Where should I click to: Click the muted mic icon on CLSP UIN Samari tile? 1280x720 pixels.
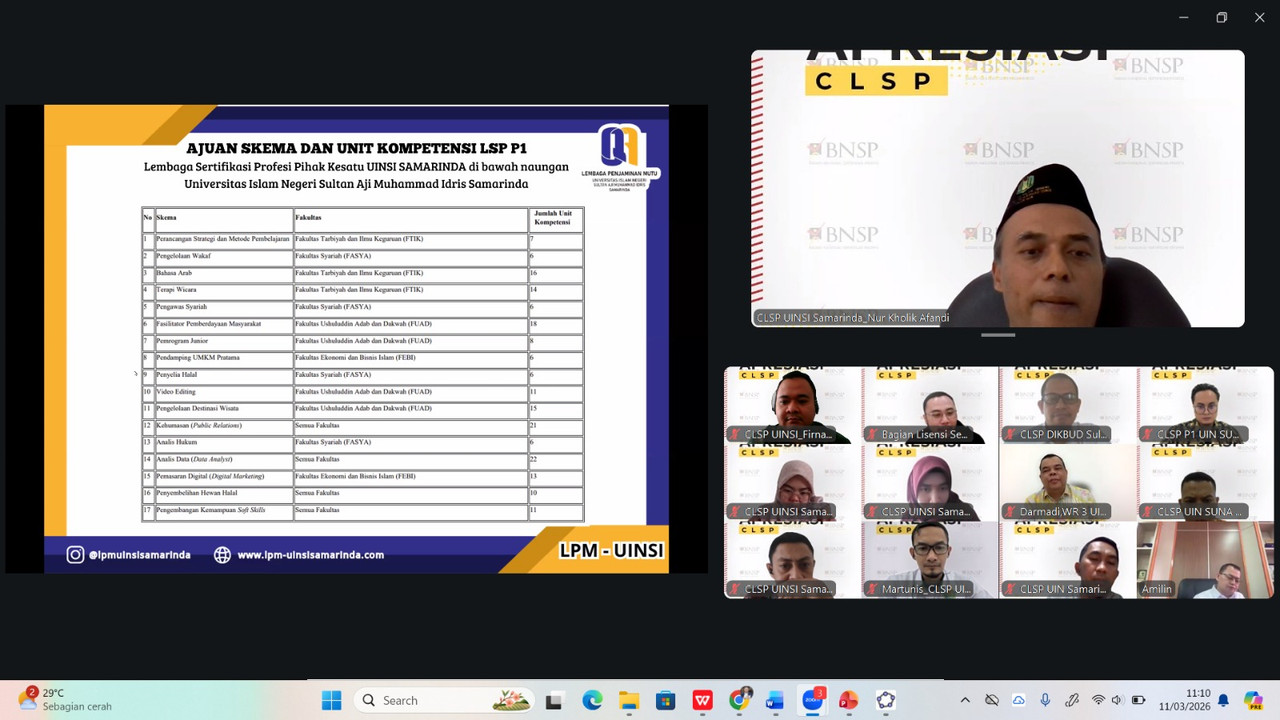[1011, 589]
